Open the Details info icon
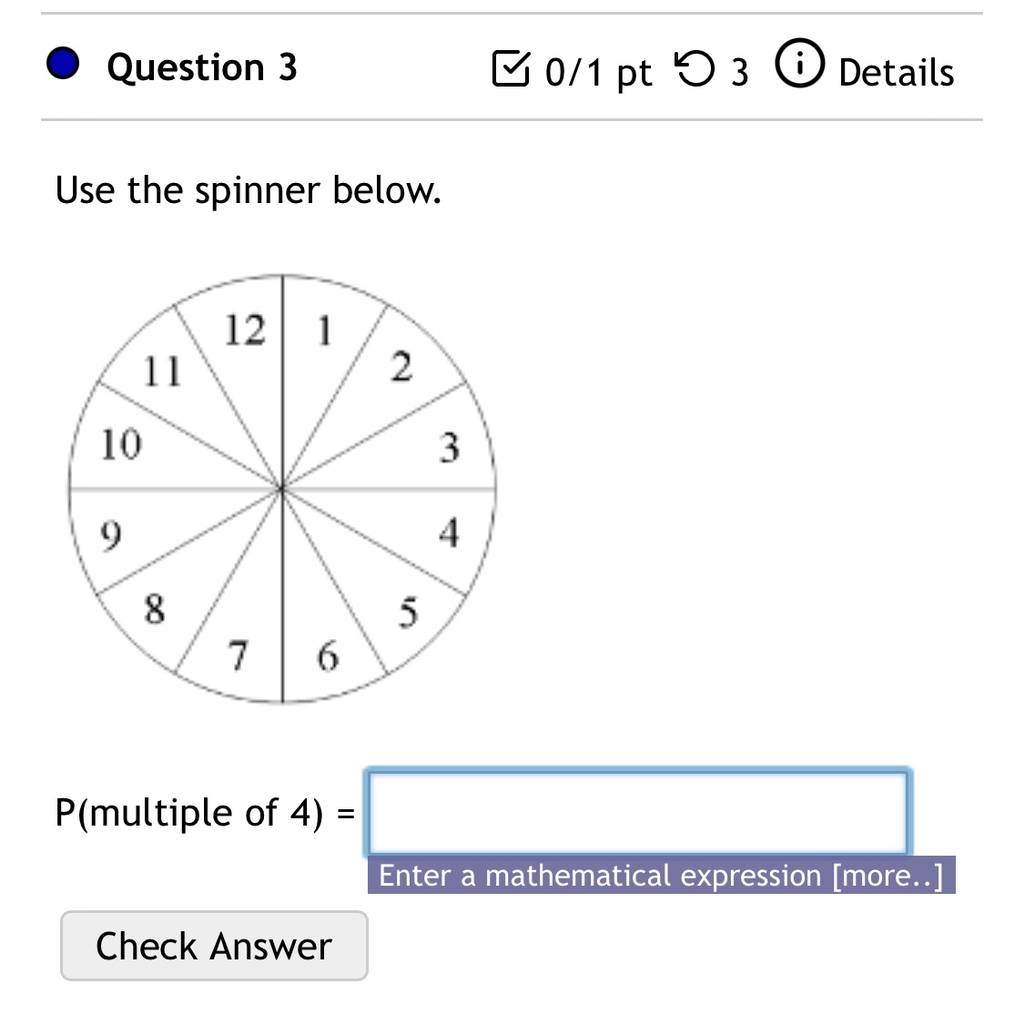The width and height of the screenshot is (1024, 1021). [x=799, y=63]
